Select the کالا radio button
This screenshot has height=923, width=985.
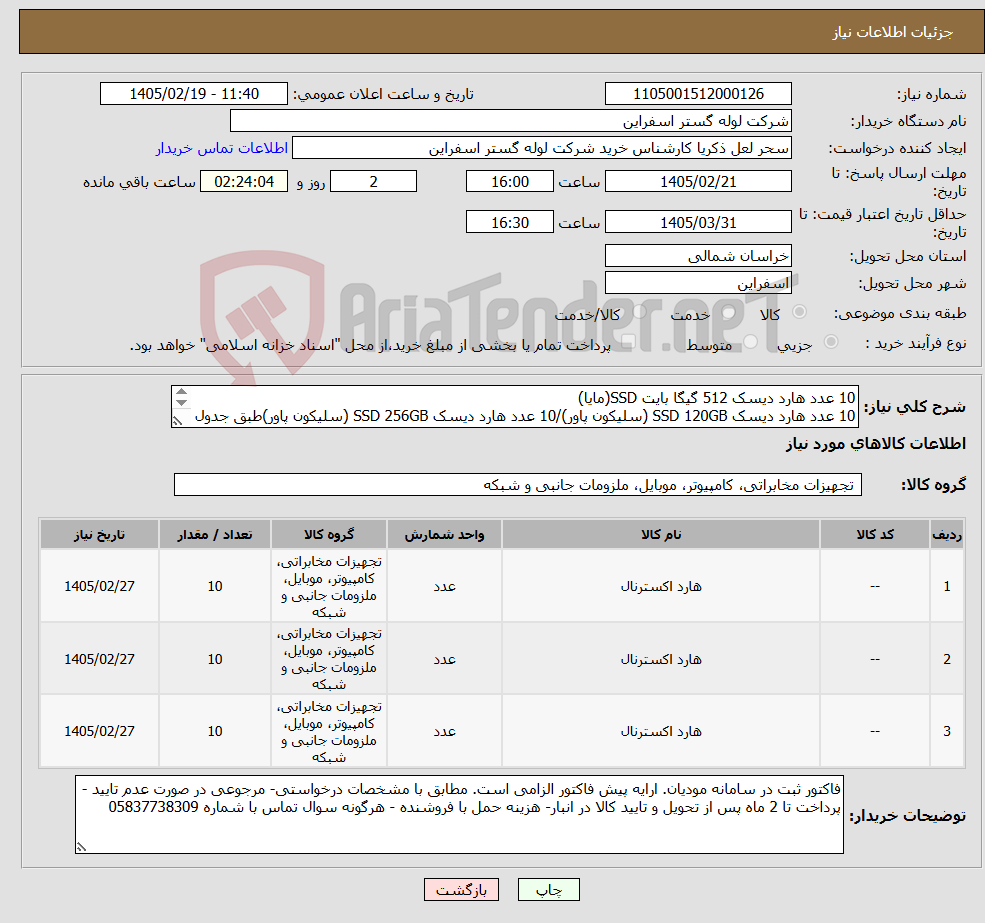coord(800,312)
